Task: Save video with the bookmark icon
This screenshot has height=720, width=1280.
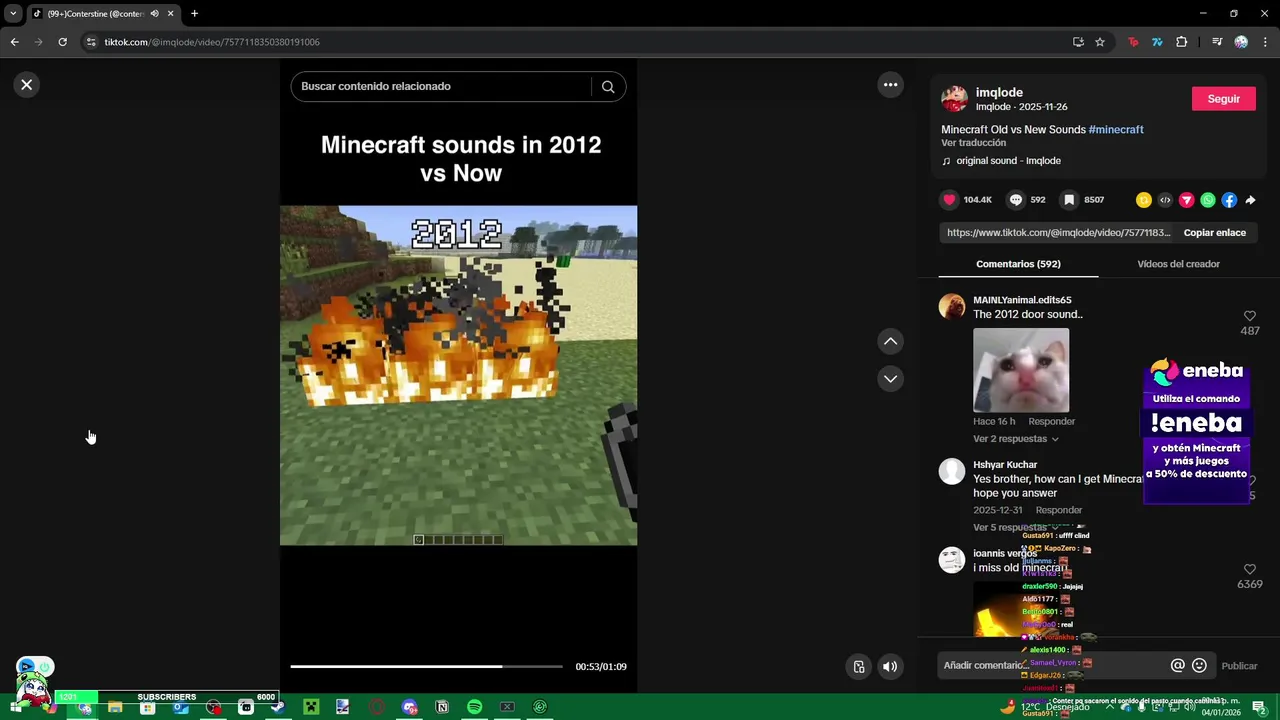Action: point(1069,200)
